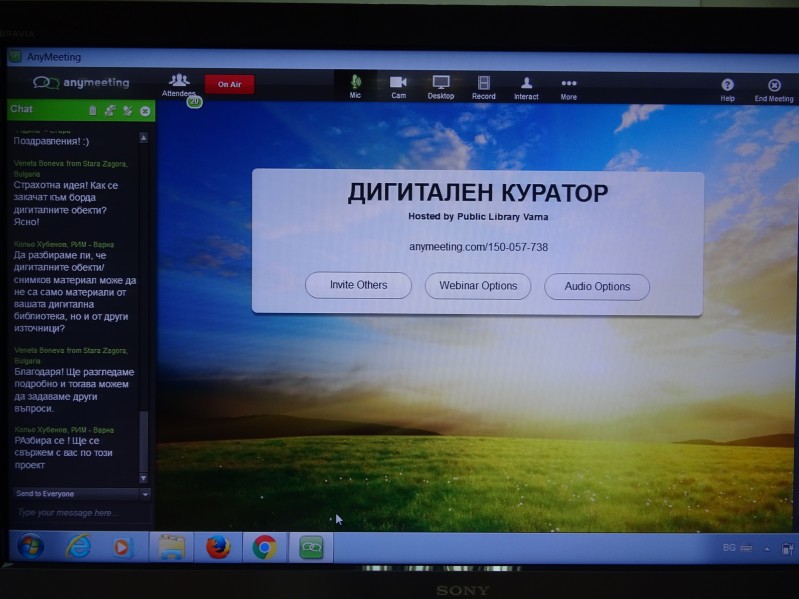Open Help in the top bar
This screenshot has height=599, width=799.
(727, 88)
